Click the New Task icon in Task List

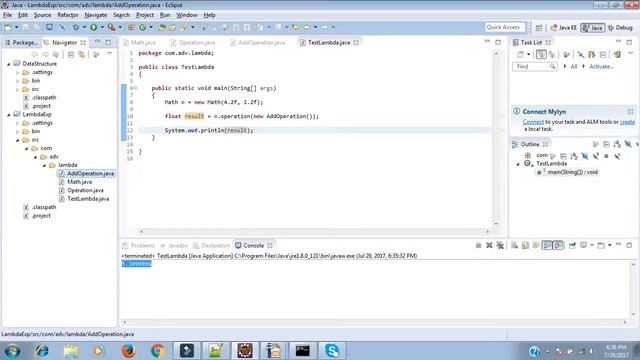coord(520,54)
